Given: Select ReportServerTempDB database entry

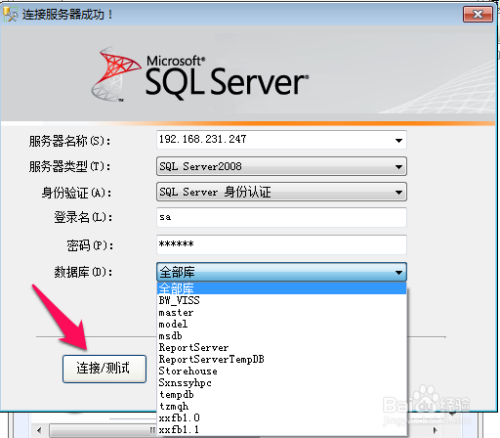Looking at the screenshot, I should pyautogui.click(x=282, y=359).
